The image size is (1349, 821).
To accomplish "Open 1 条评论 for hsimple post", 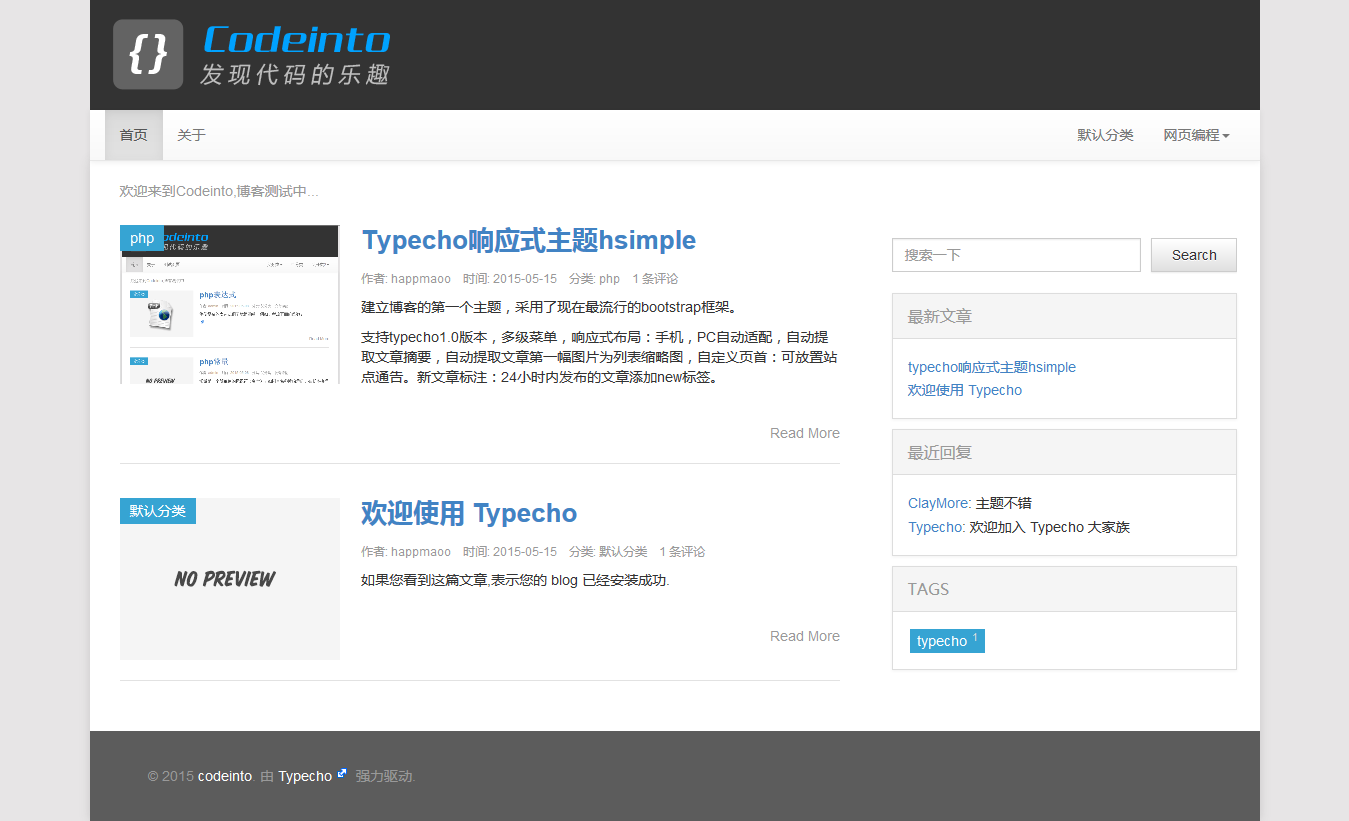I will point(655,279).
